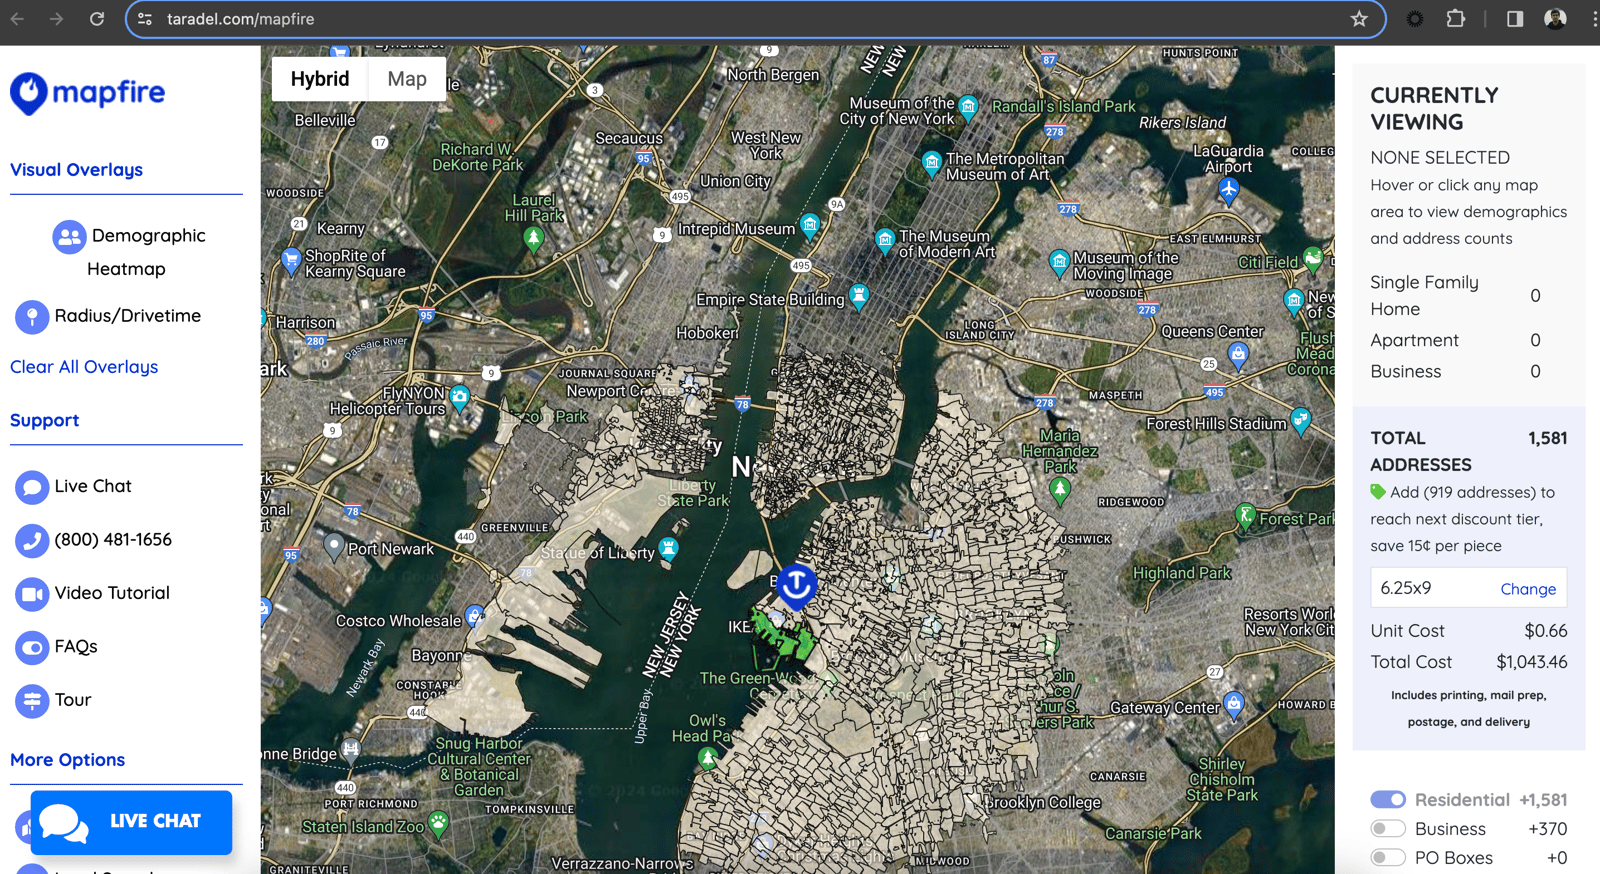The width and height of the screenshot is (1600, 874).
Task: Turn on the PO Boxes toggle
Action: pos(1388,858)
